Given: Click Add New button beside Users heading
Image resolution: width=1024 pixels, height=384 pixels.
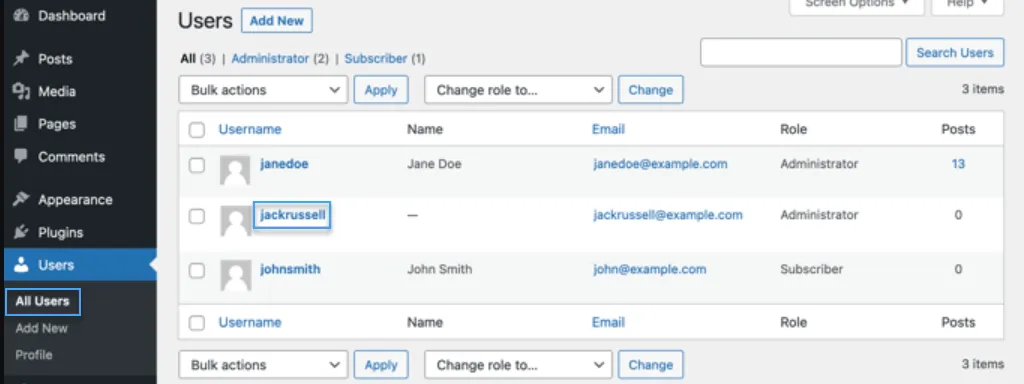Looking at the screenshot, I should click(277, 21).
